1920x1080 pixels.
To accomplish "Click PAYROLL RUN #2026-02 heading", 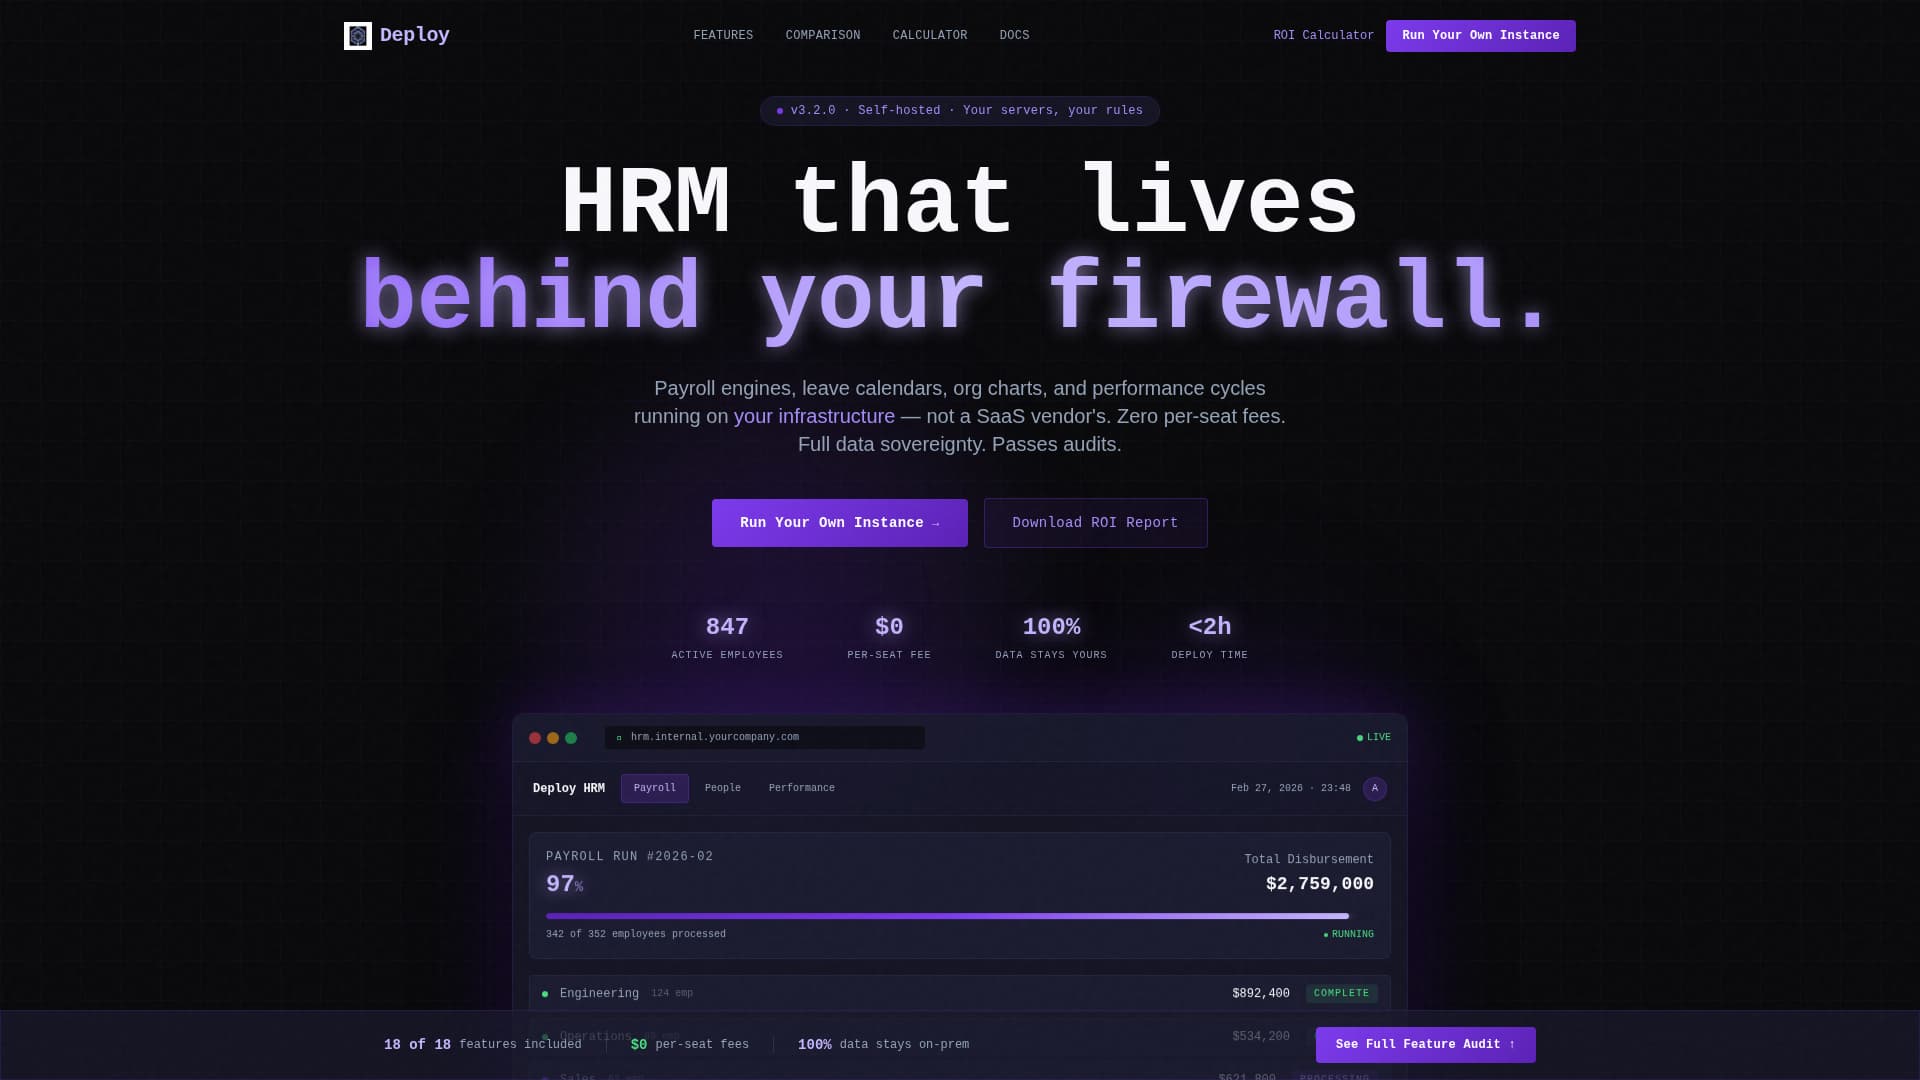I will click(629, 857).
